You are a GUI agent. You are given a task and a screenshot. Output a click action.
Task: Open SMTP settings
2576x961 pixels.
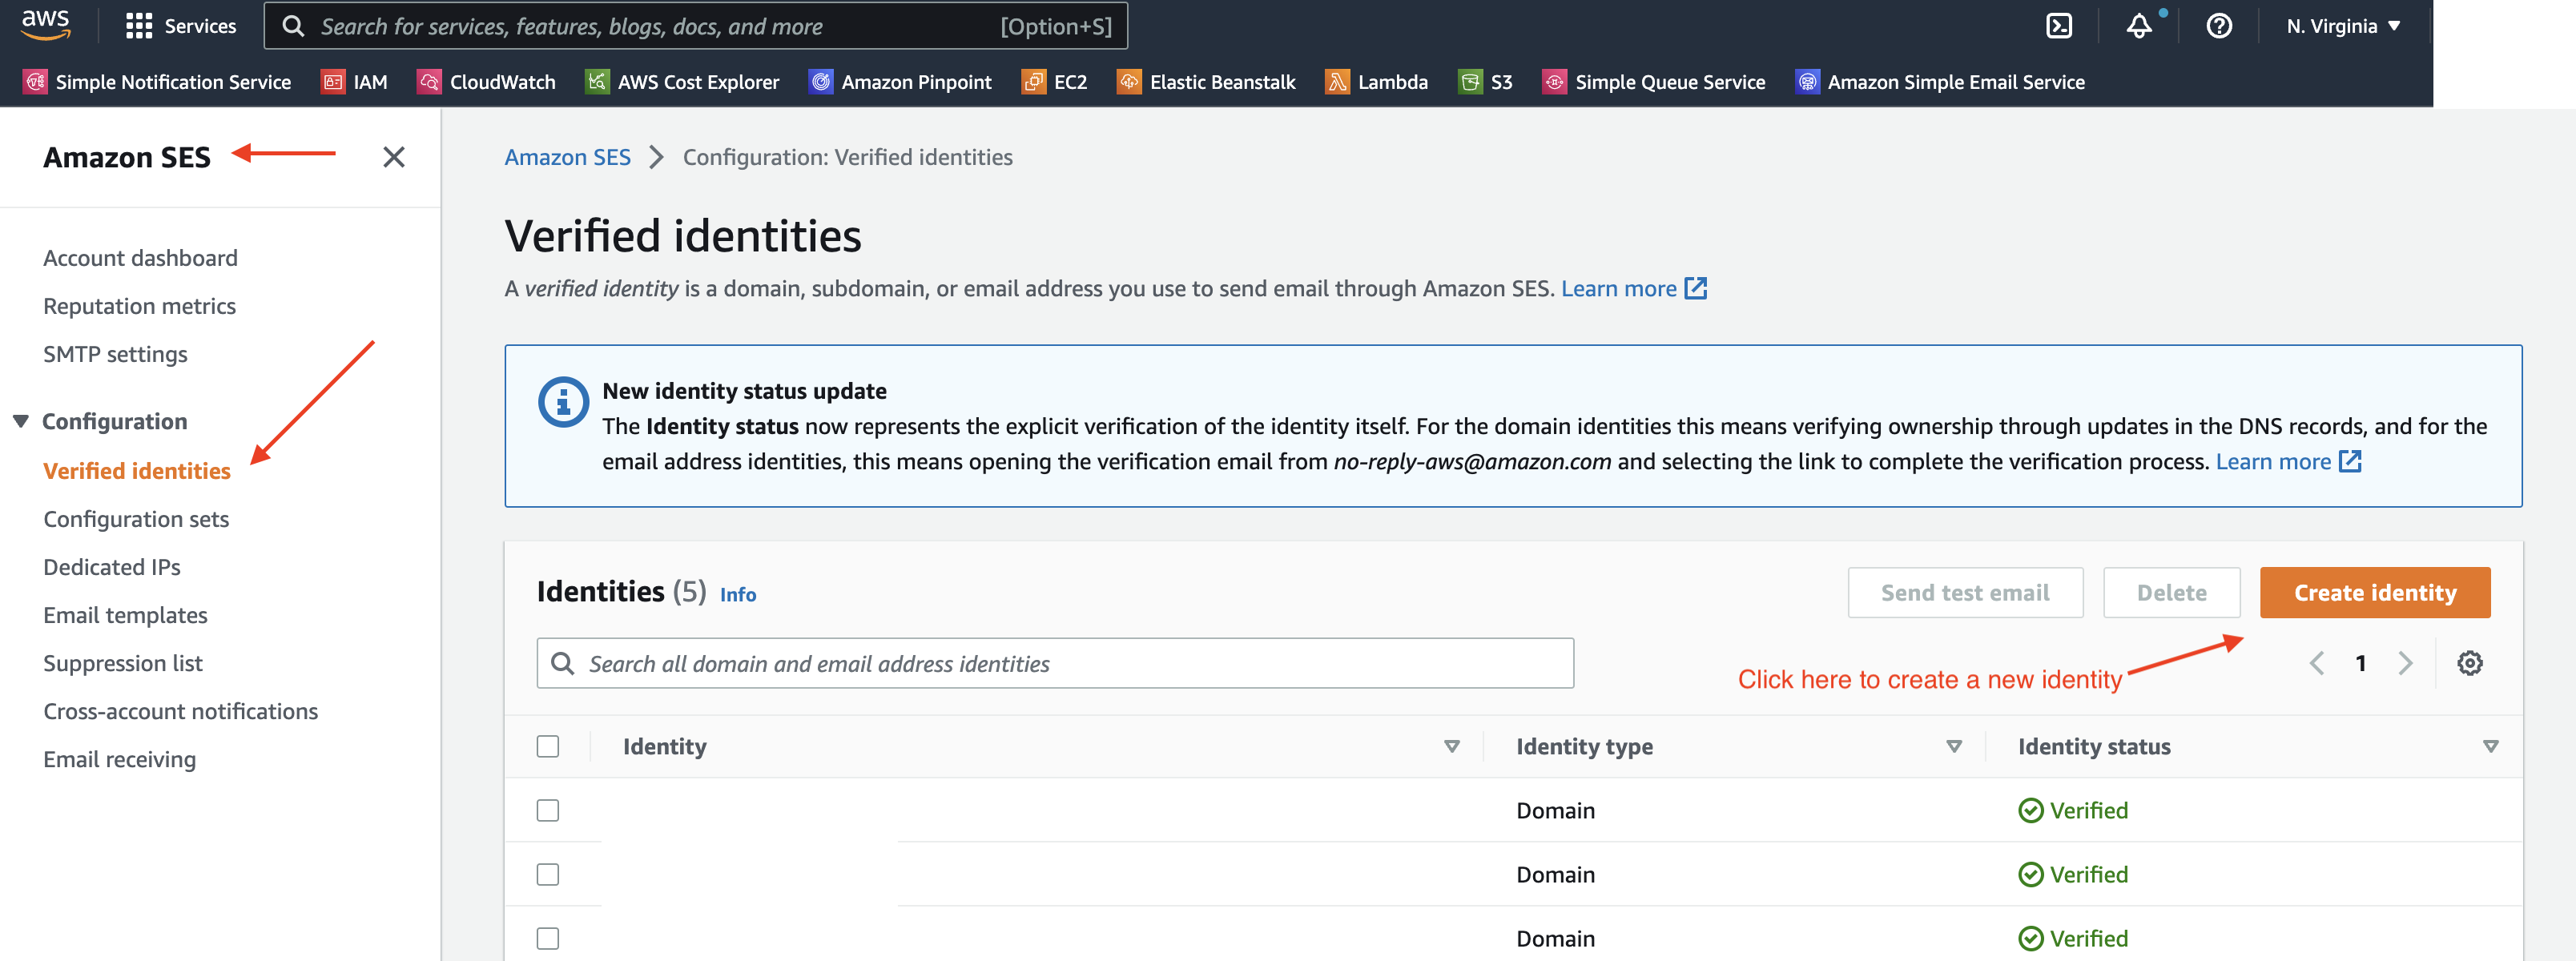pos(115,354)
